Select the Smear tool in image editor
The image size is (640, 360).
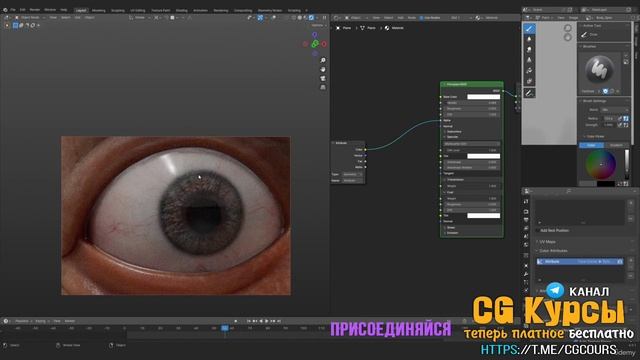tap(529, 50)
